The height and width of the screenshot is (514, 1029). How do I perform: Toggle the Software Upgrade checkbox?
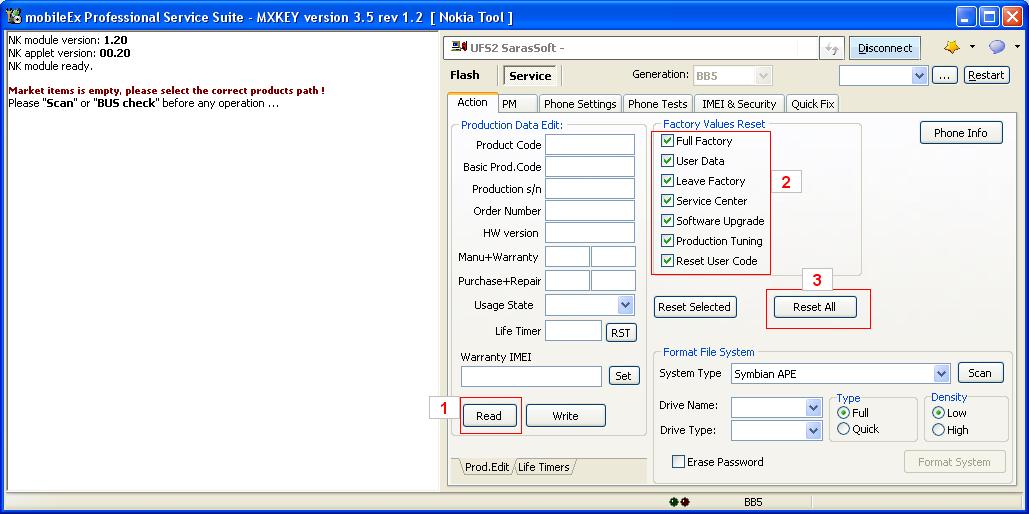point(667,221)
